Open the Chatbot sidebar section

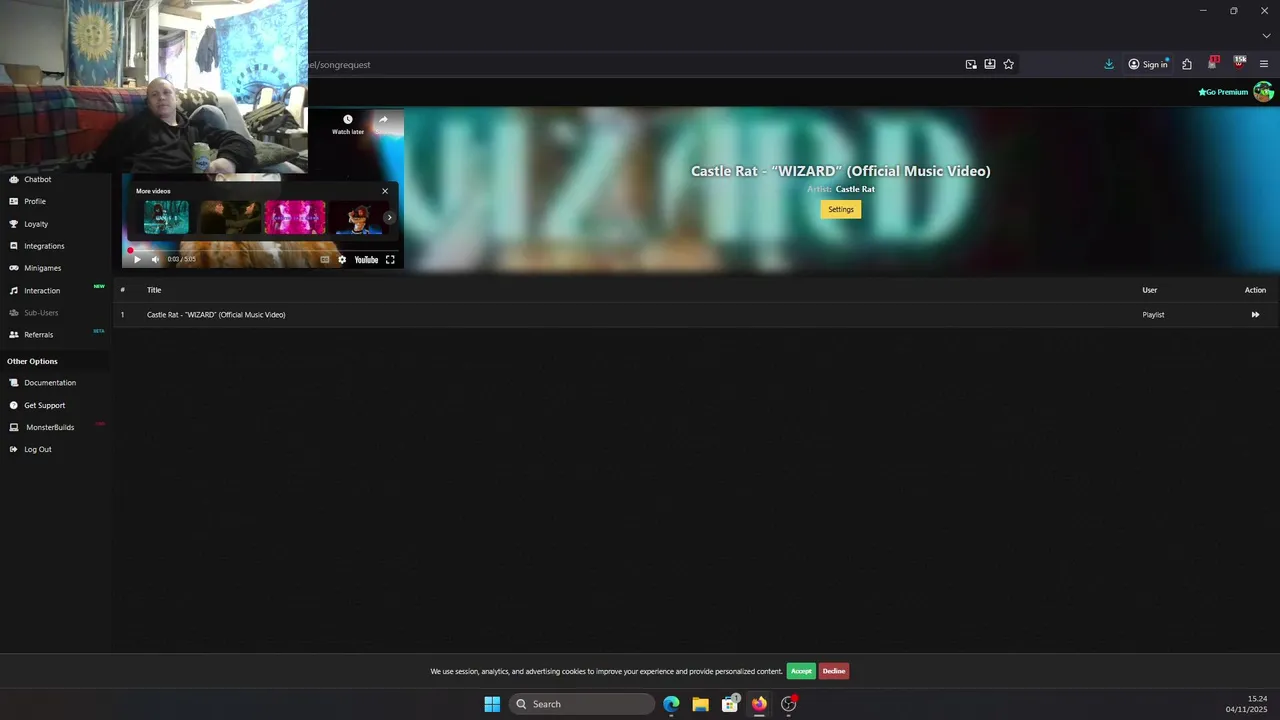[37, 179]
